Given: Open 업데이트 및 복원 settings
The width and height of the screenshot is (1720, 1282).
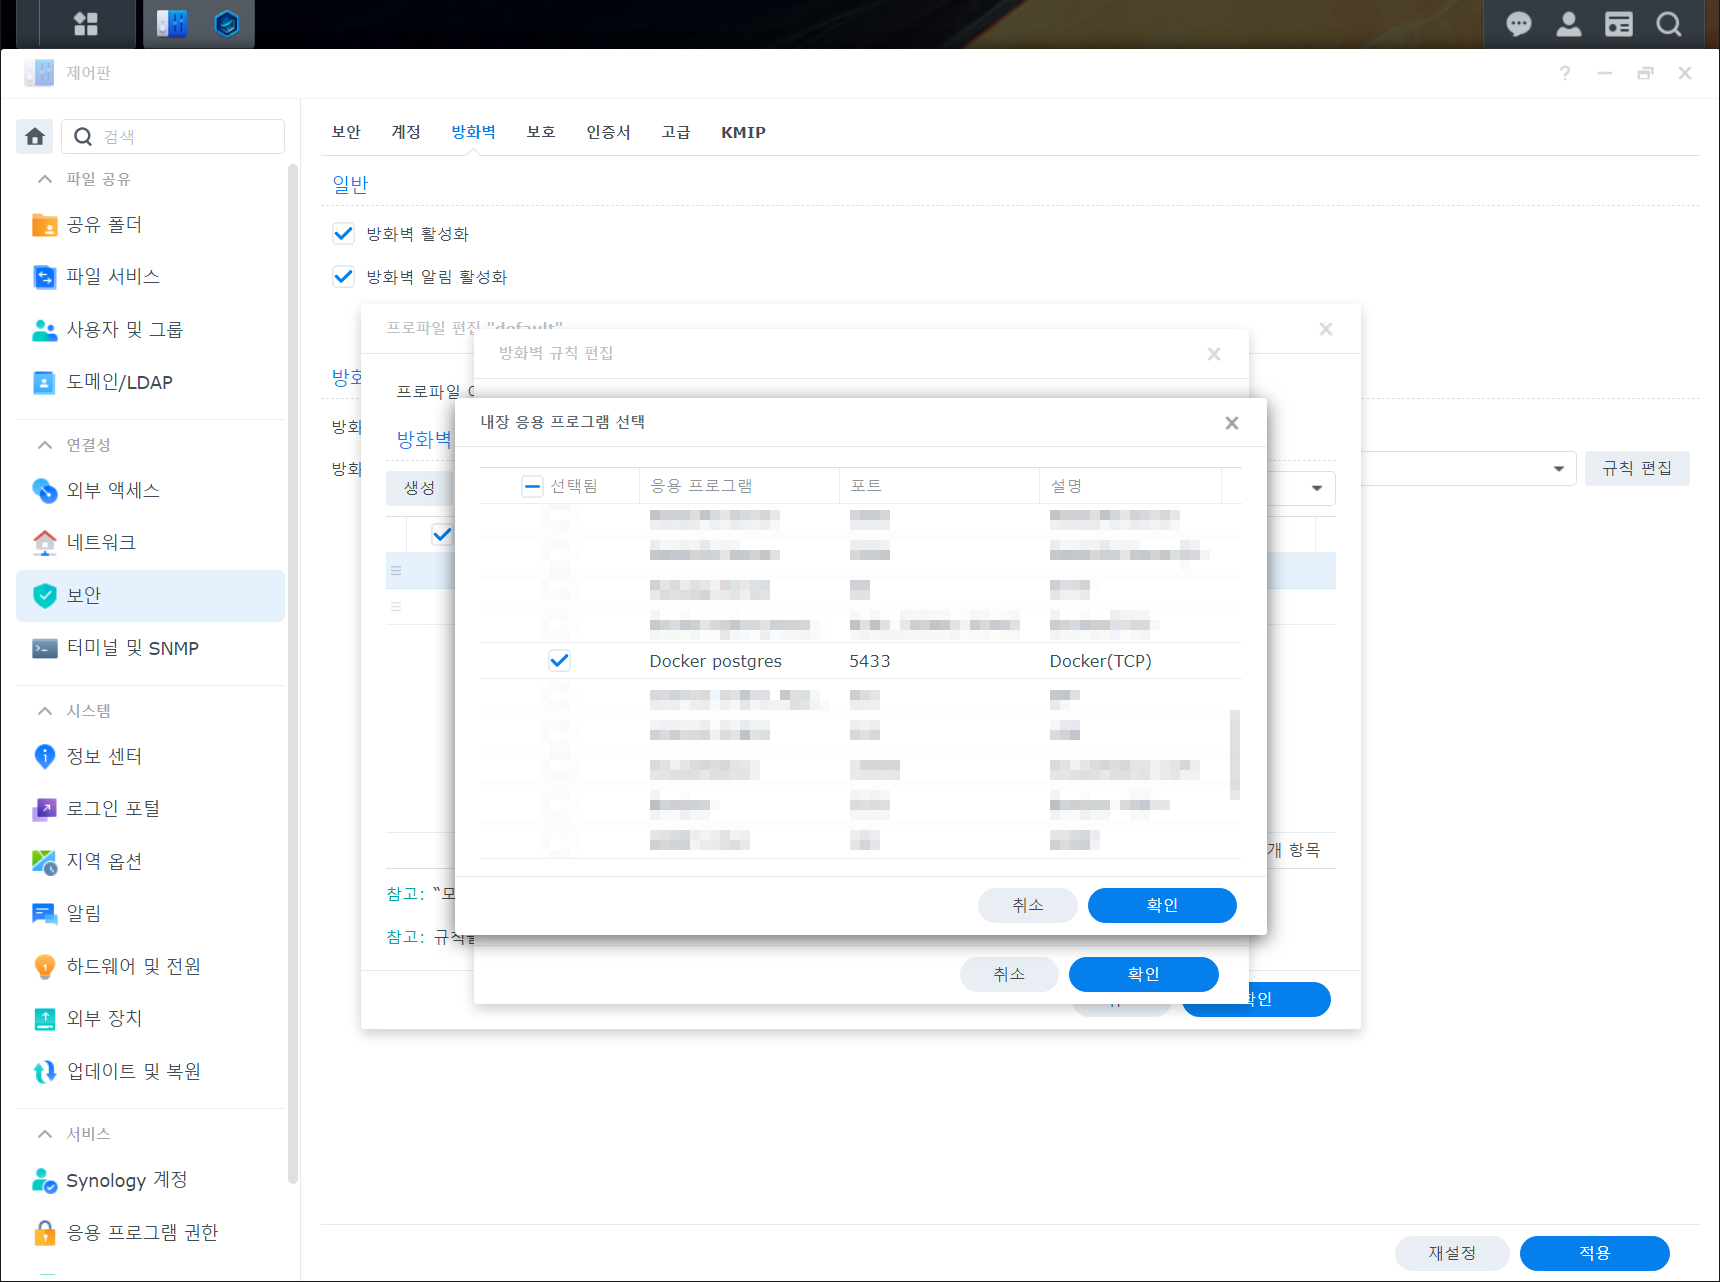Looking at the screenshot, I should point(150,1072).
